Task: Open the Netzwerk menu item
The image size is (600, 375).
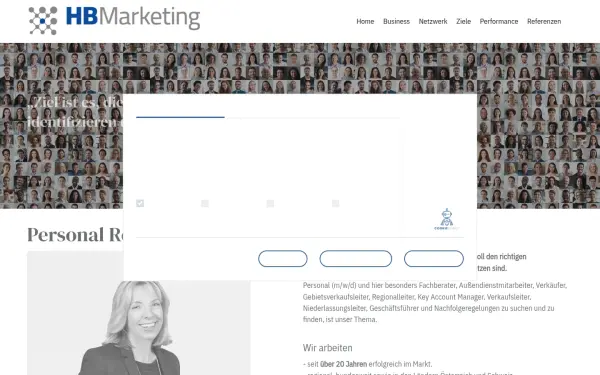Action: pyautogui.click(x=433, y=21)
